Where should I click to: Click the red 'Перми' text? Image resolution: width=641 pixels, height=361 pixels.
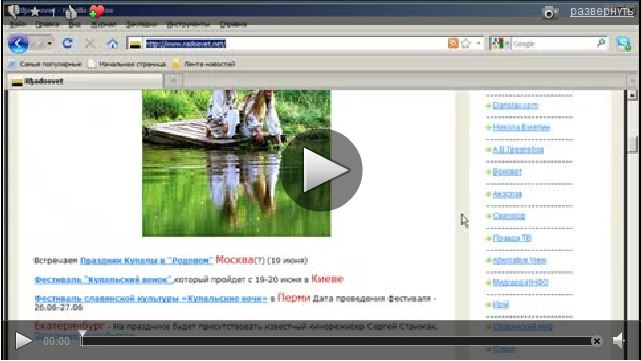[x=294, y=298]
